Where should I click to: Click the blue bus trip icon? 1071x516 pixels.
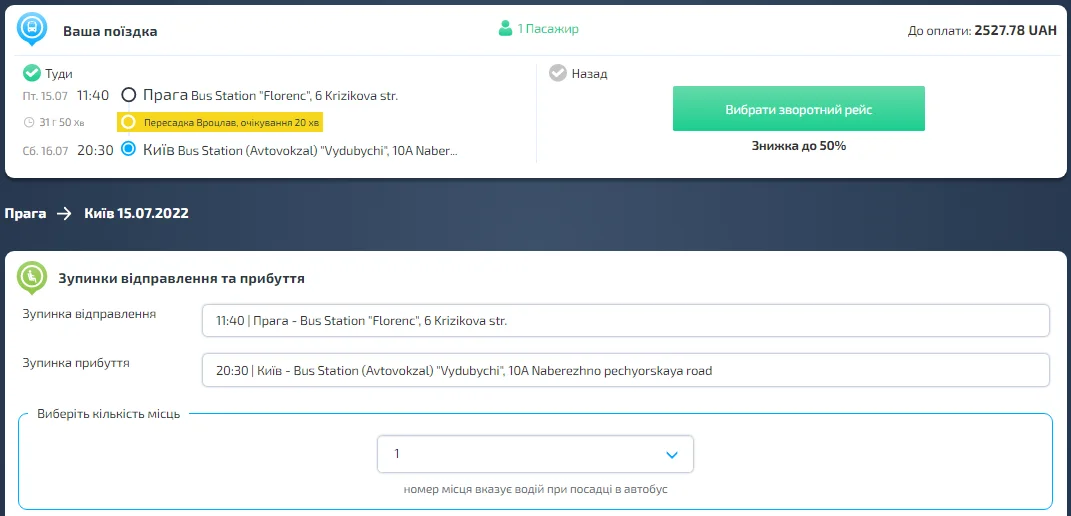tap(32, 29)
